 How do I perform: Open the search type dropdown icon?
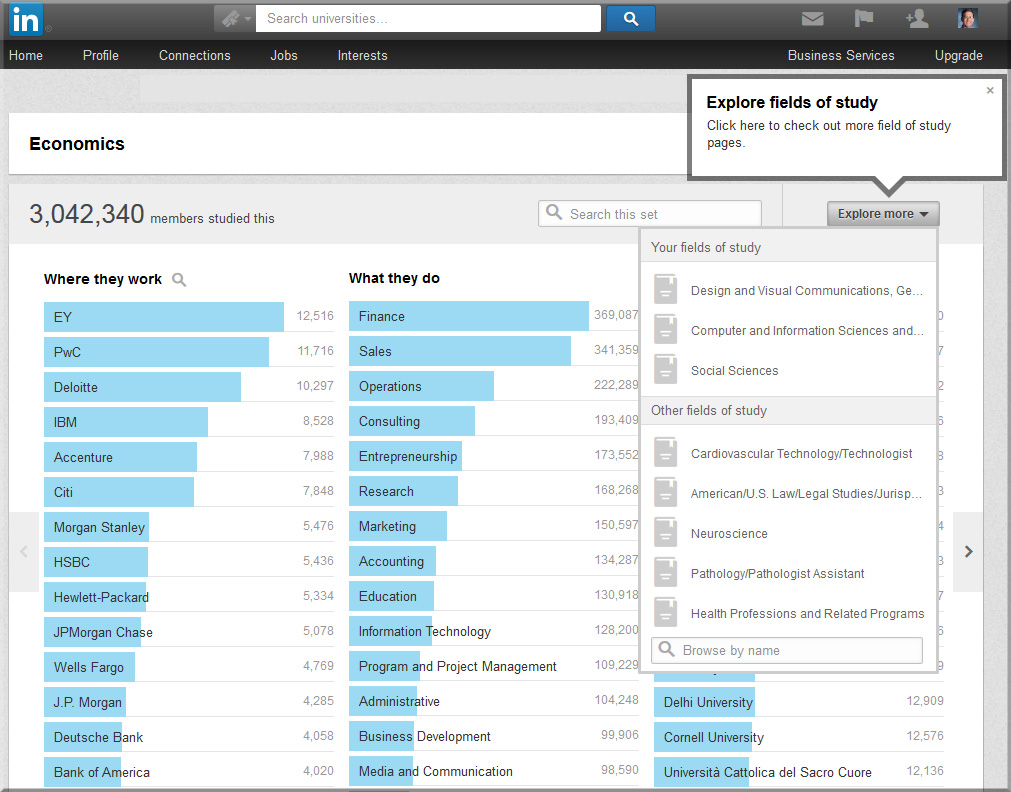[235, 19]
